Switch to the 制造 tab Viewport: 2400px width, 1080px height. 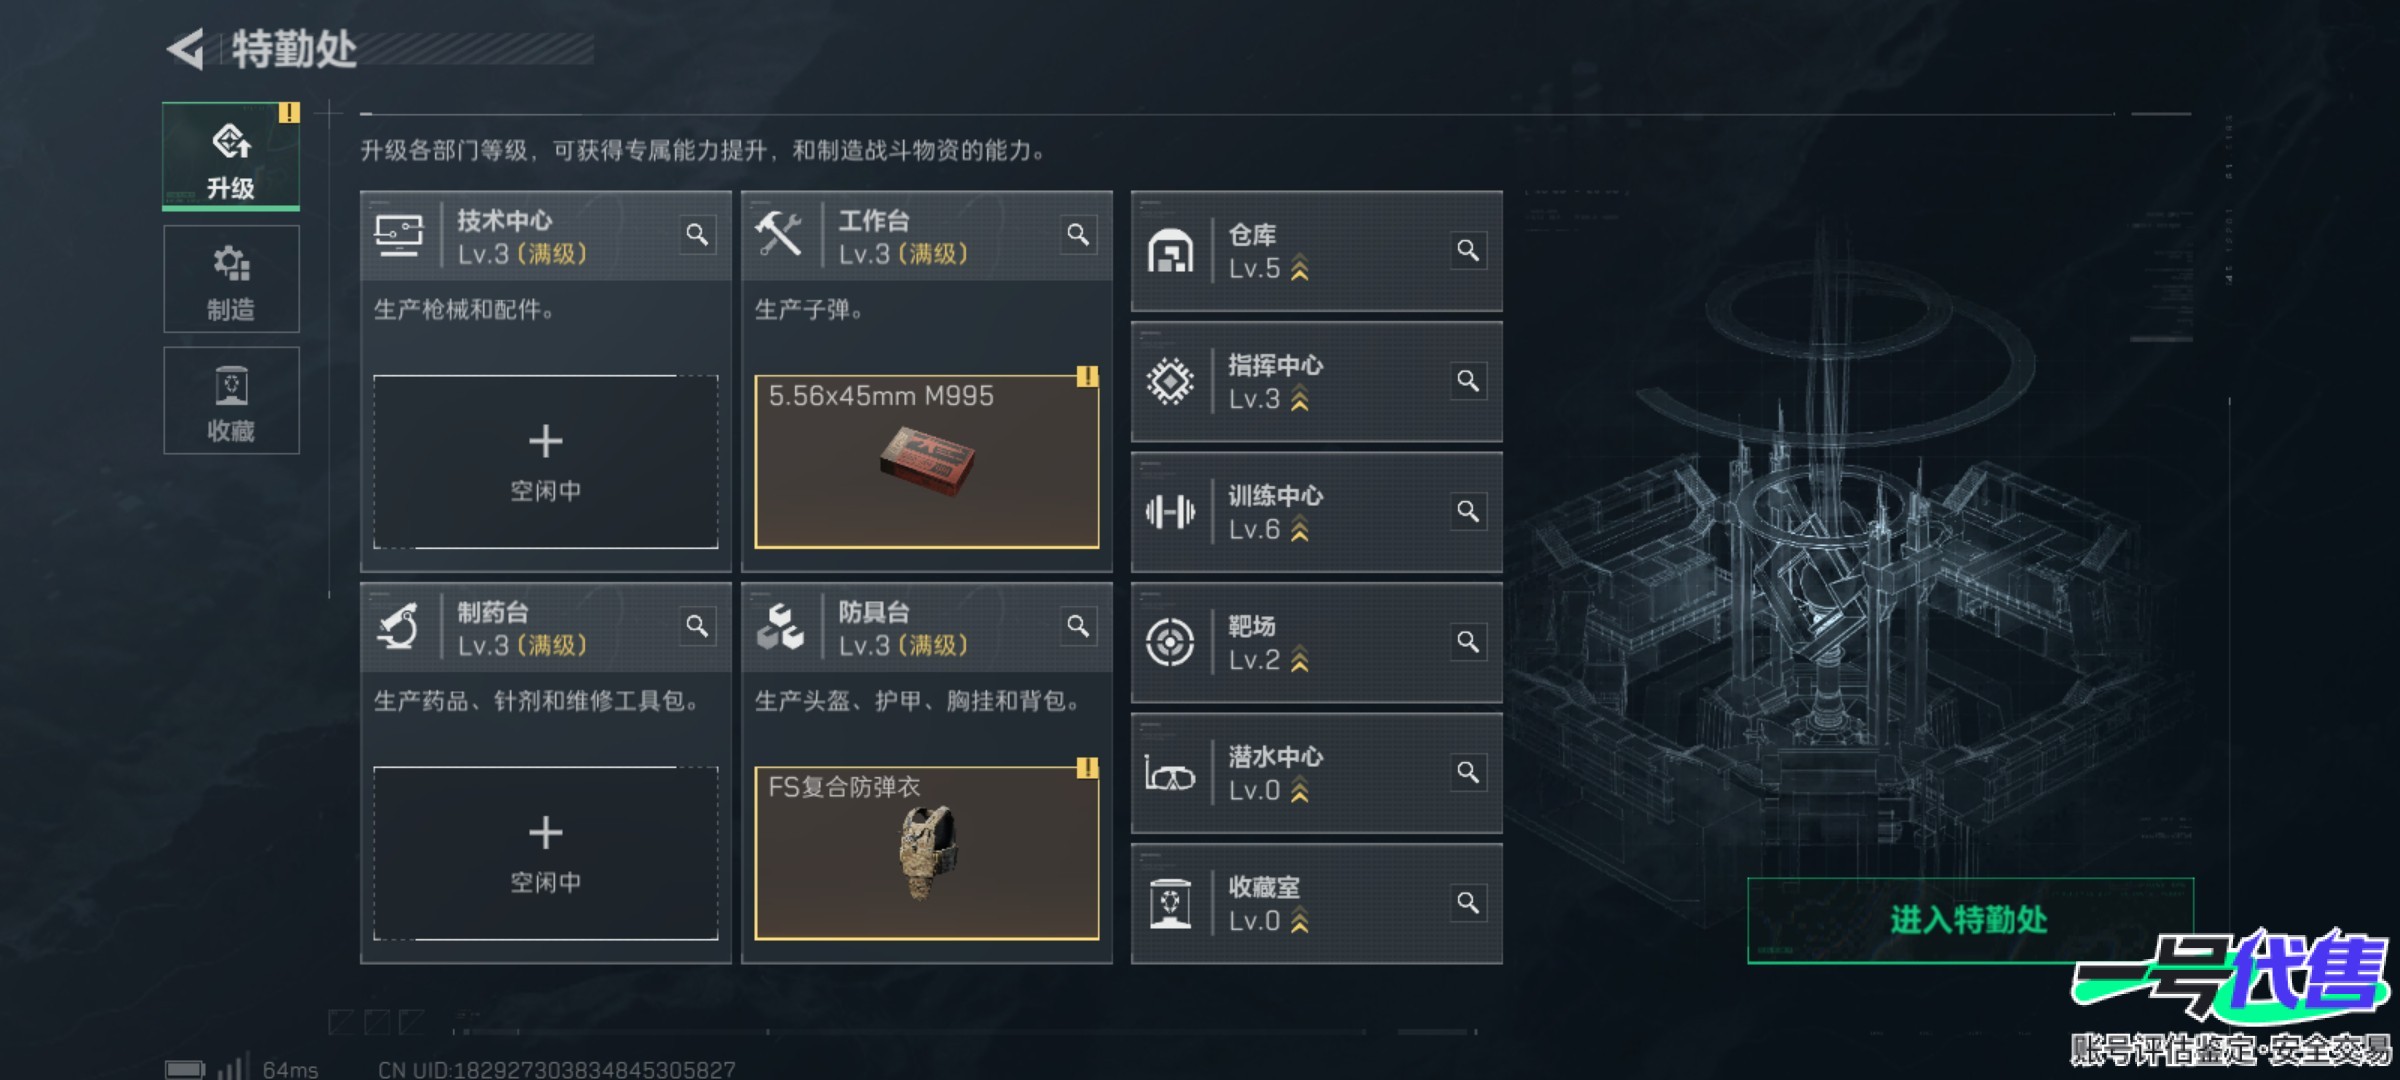231,279
